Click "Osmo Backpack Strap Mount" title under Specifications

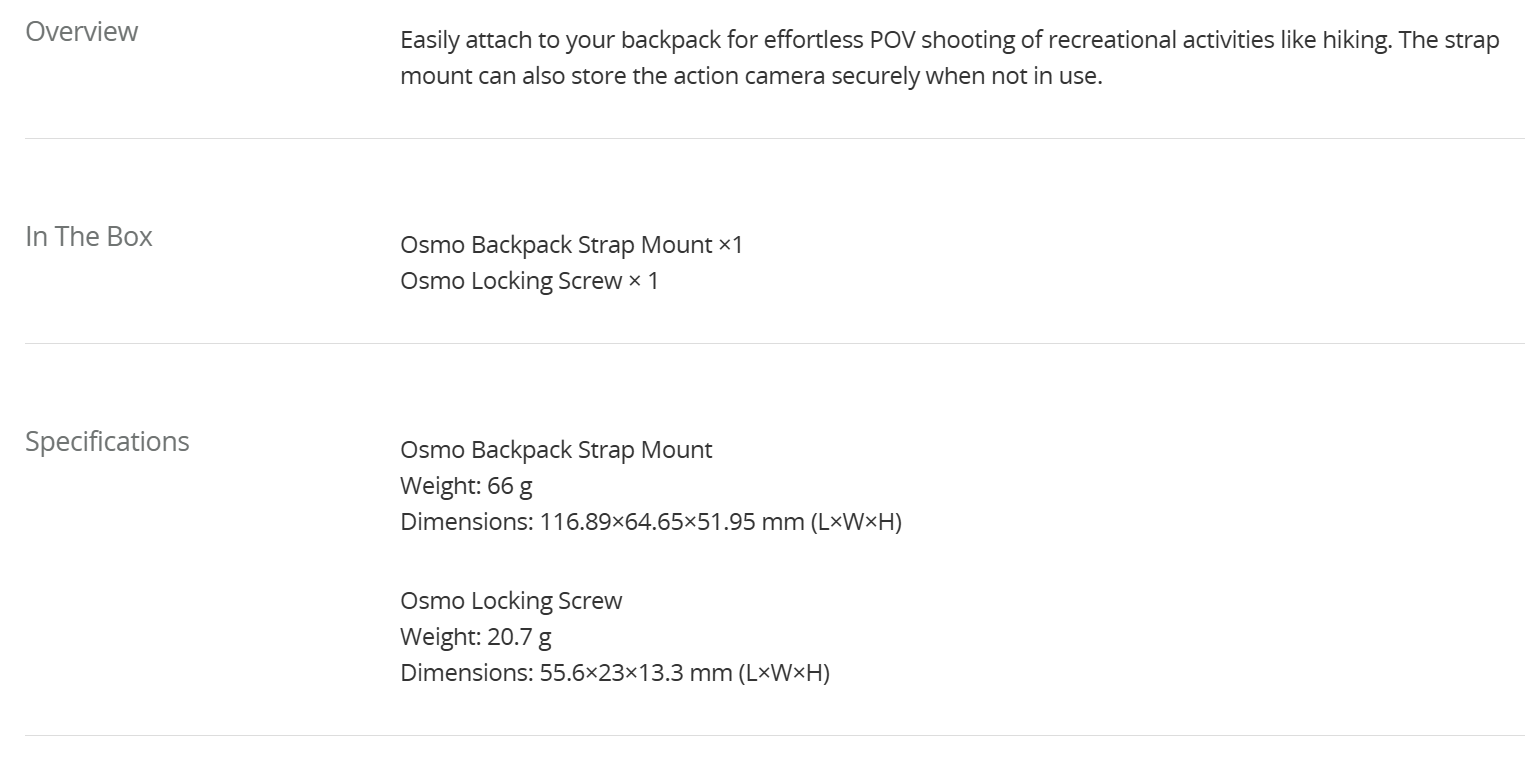coord(556,450)
